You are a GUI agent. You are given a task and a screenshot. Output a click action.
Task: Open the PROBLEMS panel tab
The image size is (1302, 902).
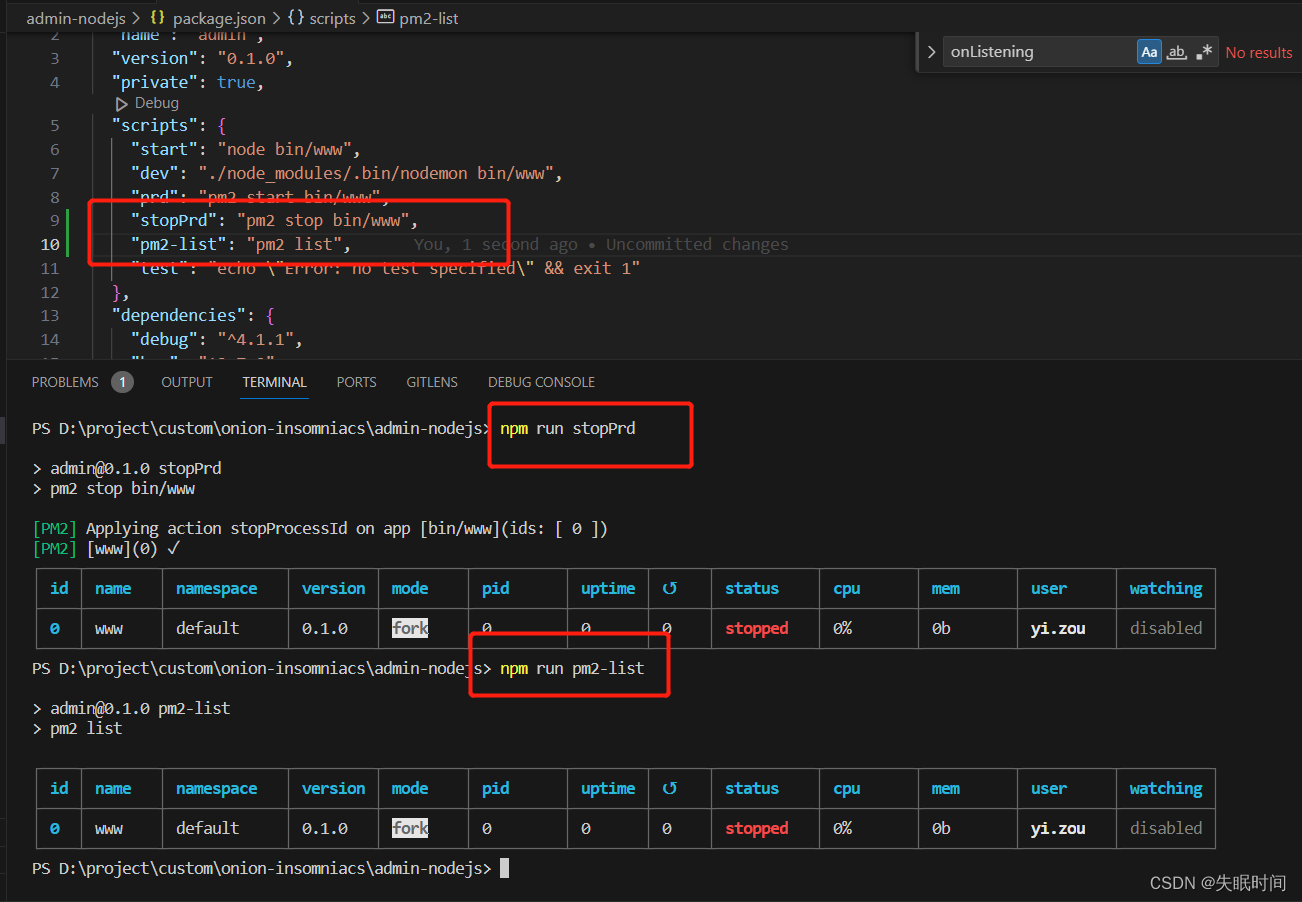pyautogui.click(x=65, y=382)
